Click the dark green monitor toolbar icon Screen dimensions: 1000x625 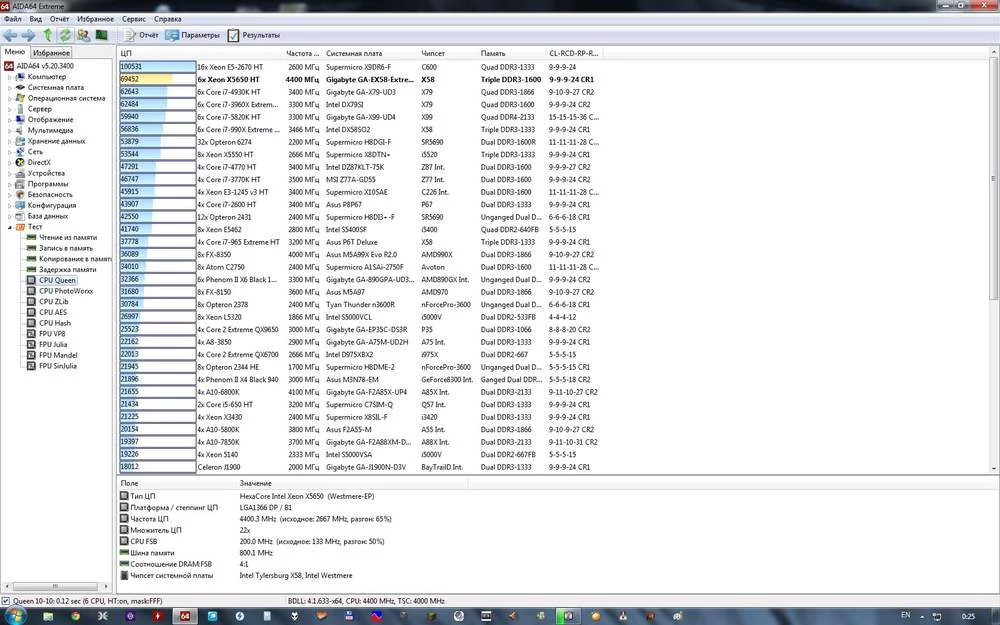coord(101,35)
